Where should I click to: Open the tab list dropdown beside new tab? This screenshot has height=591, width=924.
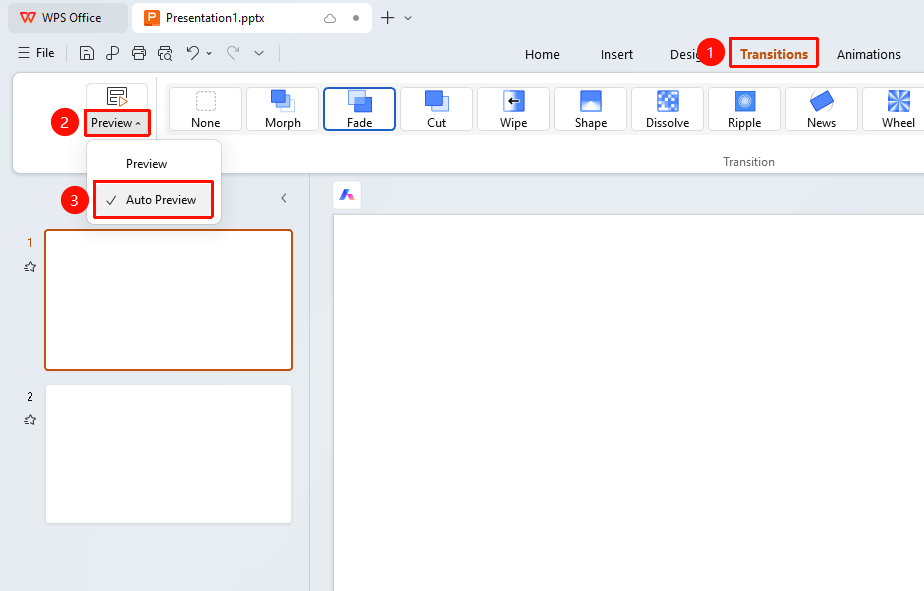[408, 18]
